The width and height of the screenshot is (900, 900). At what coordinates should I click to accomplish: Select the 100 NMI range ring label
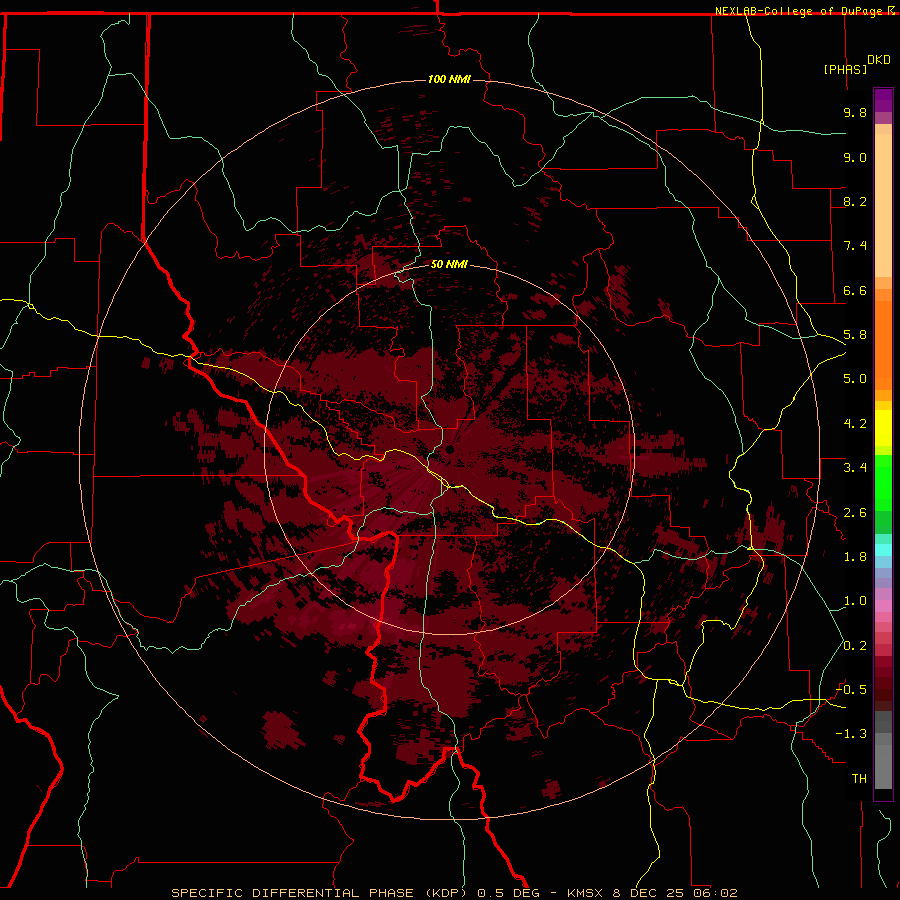pyautogui.click(x=449, y=79)
